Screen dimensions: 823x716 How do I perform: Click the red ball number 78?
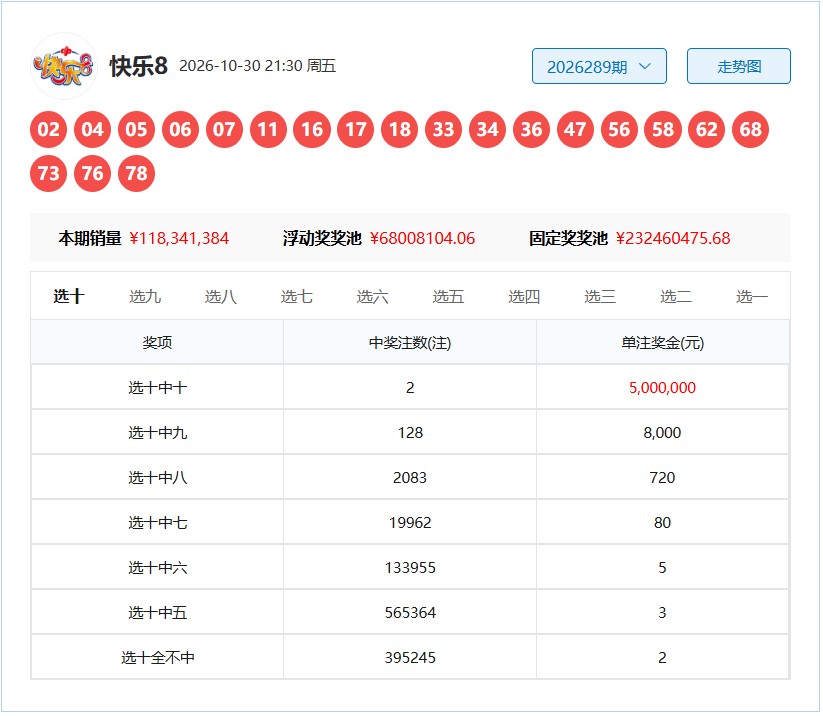coord(136,174)
